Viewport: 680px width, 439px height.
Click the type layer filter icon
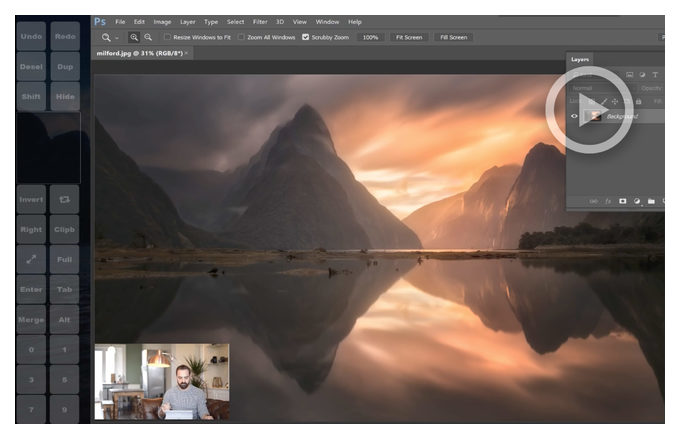(655, 75)
